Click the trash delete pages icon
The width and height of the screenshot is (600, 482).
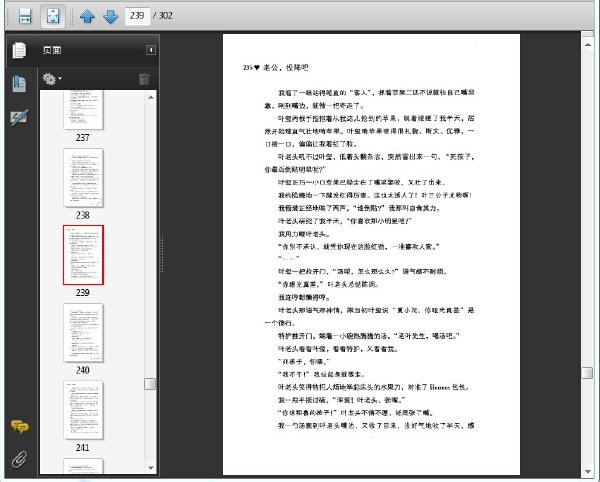click(x=144, y=79)
